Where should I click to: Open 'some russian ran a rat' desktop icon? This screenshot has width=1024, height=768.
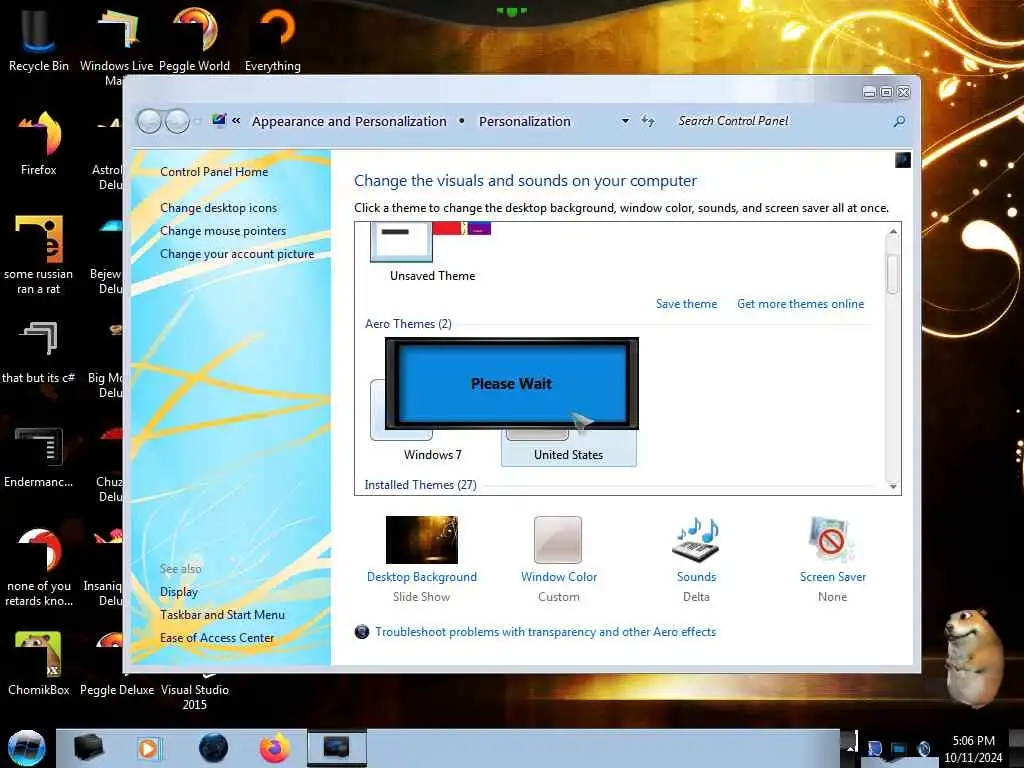point(39,255)
